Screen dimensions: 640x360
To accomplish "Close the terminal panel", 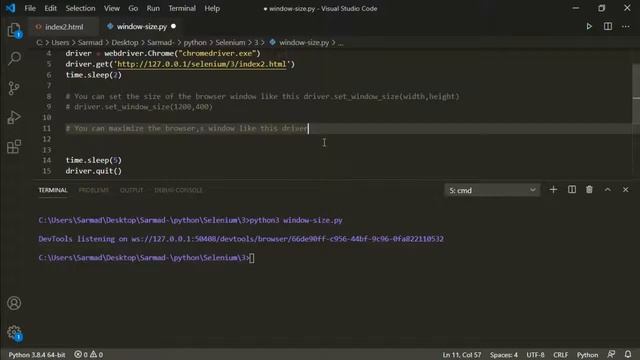I will point(626,190).
